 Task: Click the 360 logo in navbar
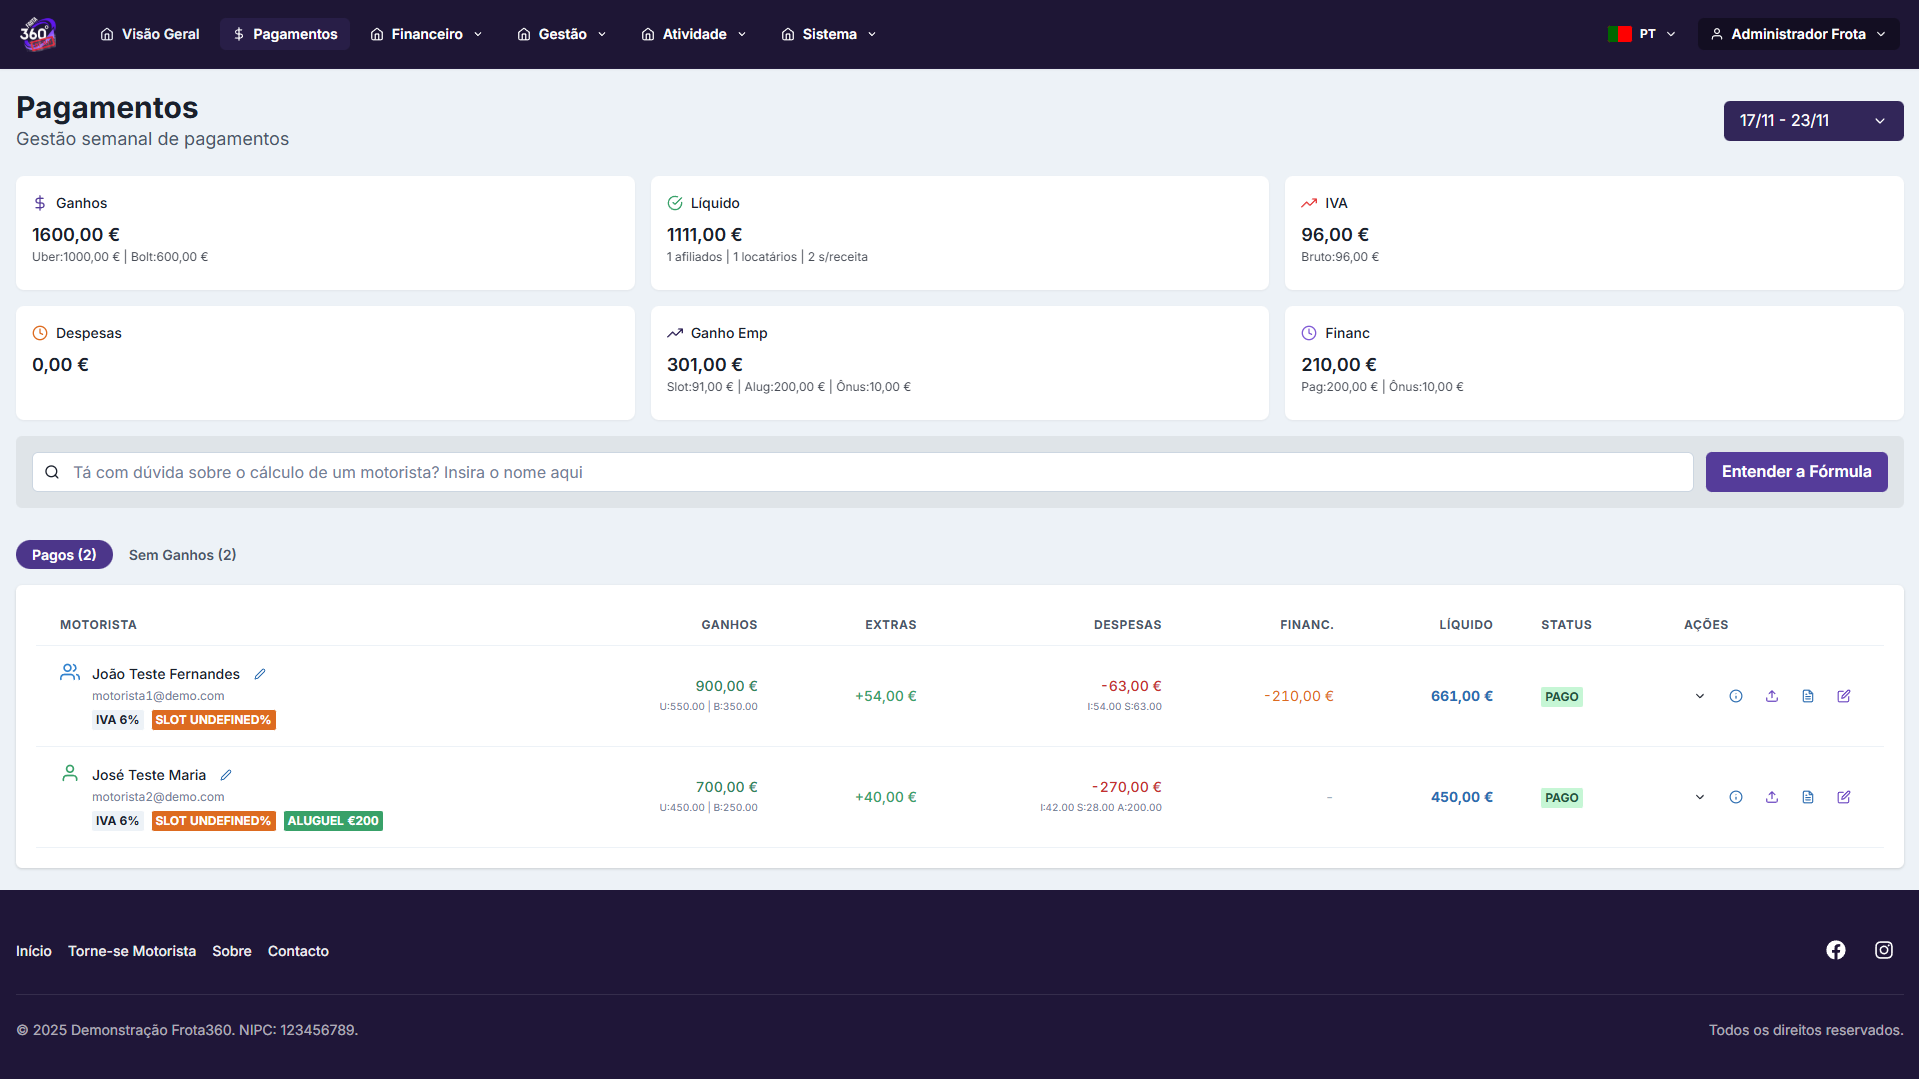(x=38, y=34)
